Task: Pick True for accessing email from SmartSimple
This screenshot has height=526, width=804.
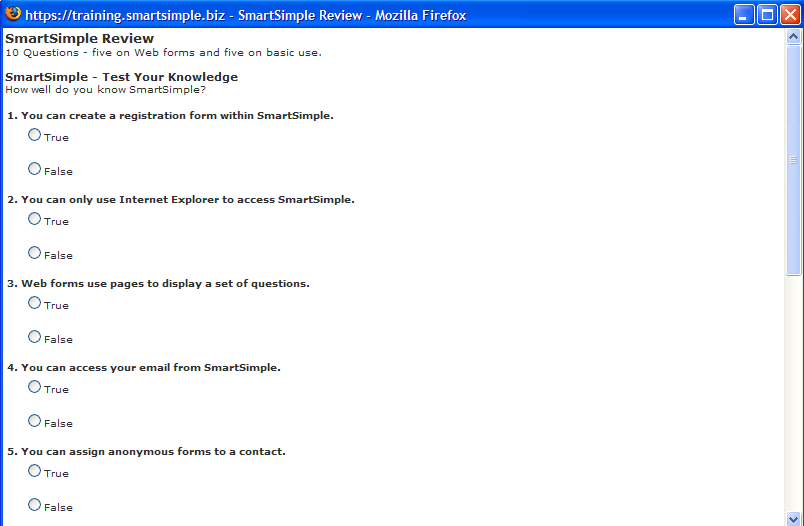Action: point(35,387)
